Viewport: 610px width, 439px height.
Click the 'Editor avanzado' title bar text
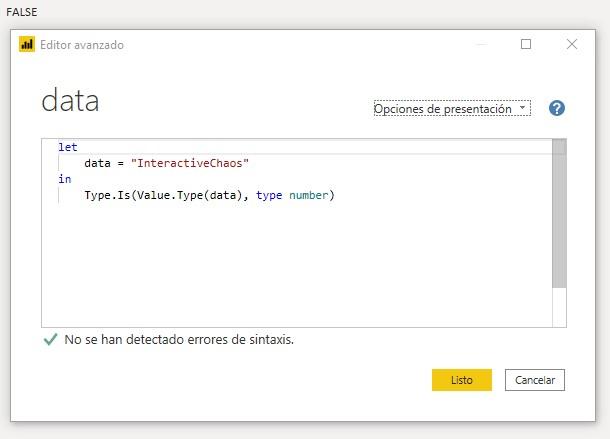82,45
